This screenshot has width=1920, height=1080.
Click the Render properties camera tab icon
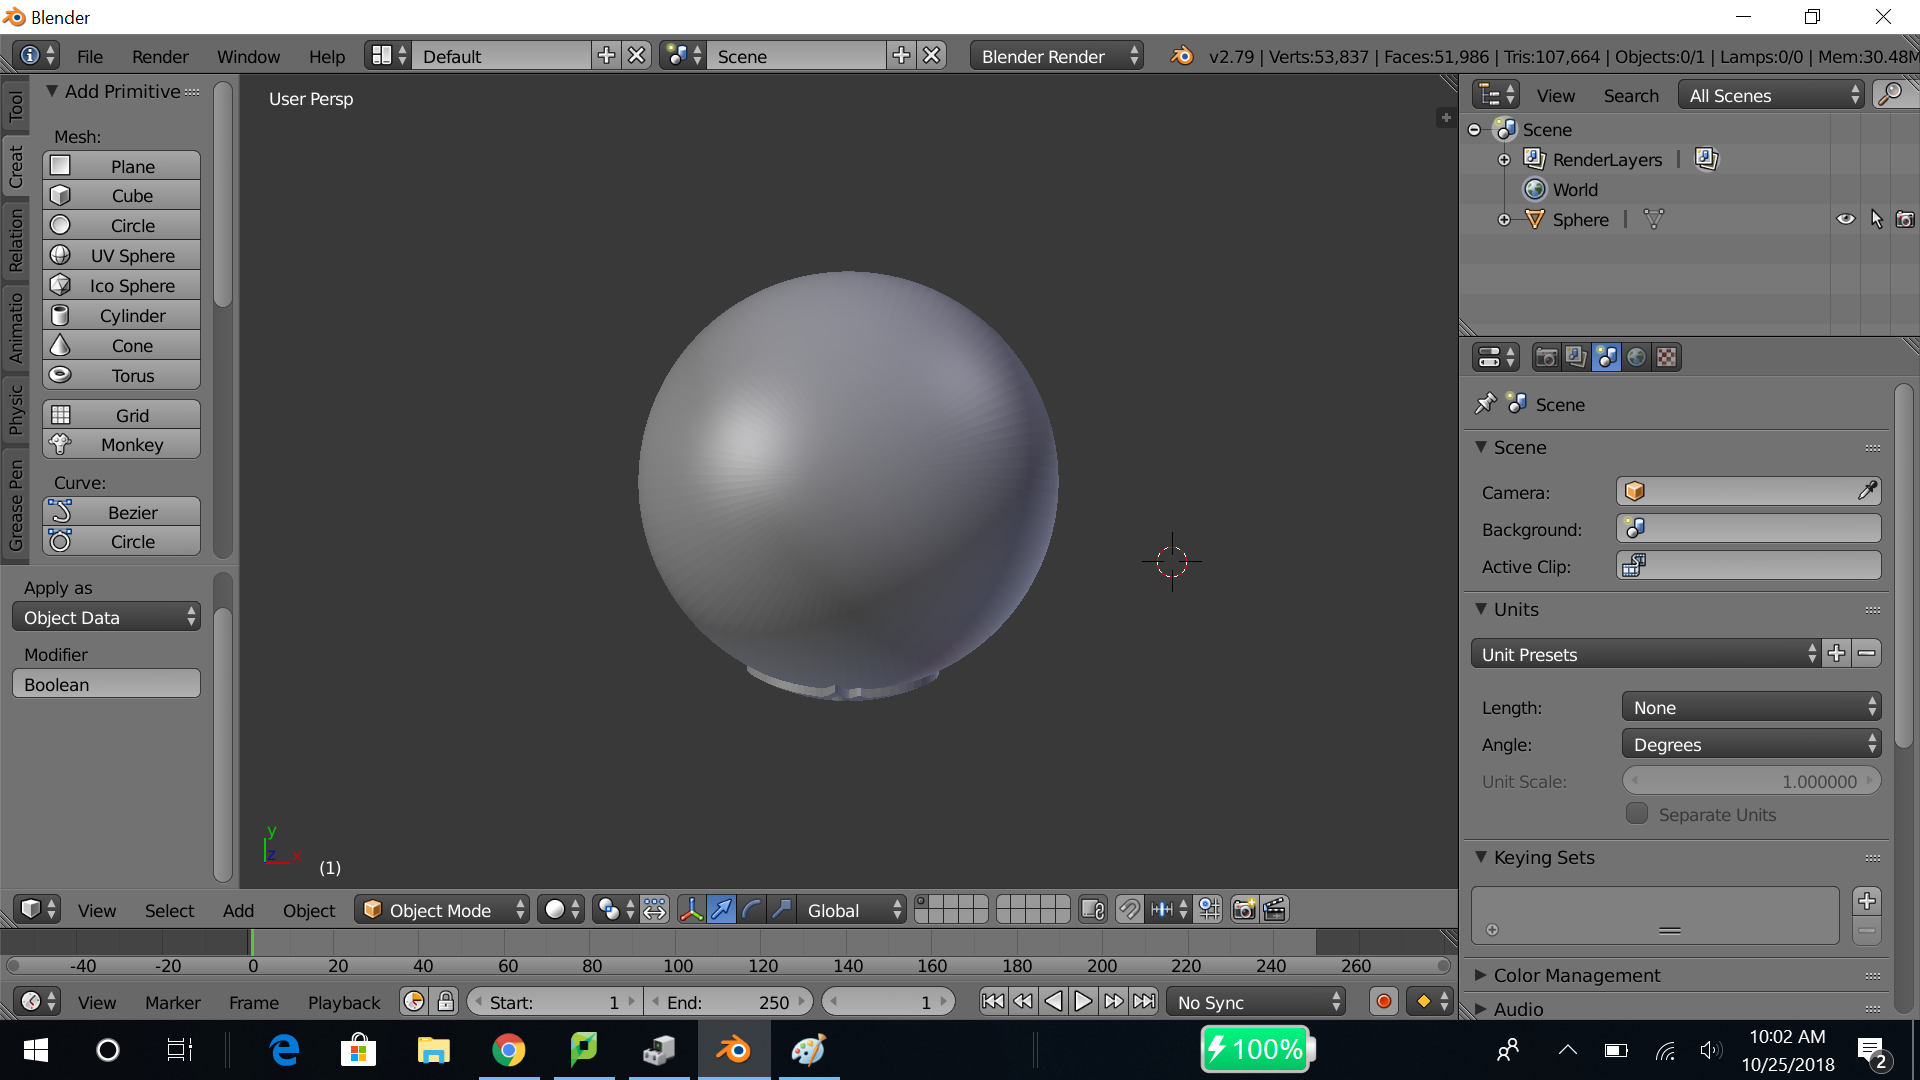pyautogui.click(x=1546, y=357)
